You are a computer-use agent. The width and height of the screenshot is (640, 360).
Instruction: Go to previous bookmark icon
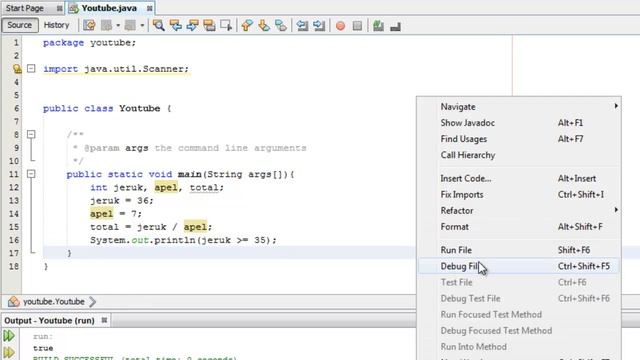coord(247,25)
